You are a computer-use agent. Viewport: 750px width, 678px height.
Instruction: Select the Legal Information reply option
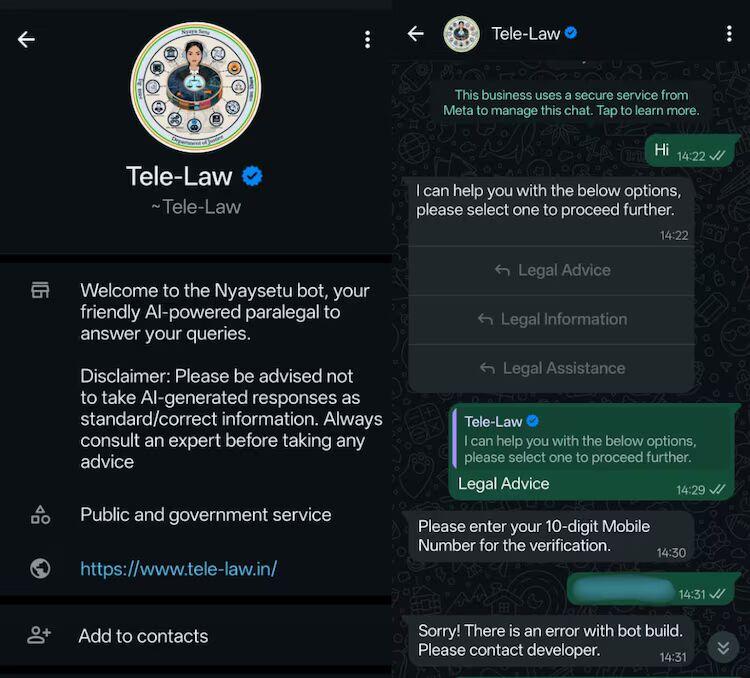(552, 319)
